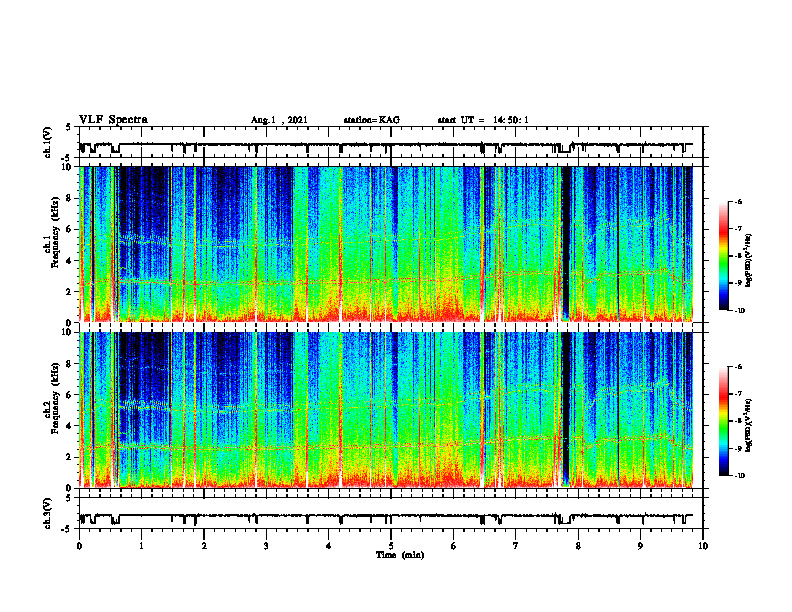Click the black data gap in ch.1 spectrogram

[566, 244]
